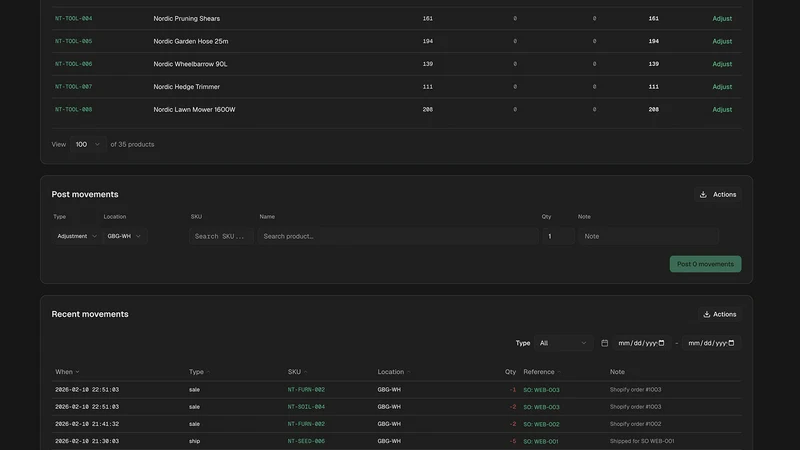Select 'of 35 products' count text

click(132, 144)
